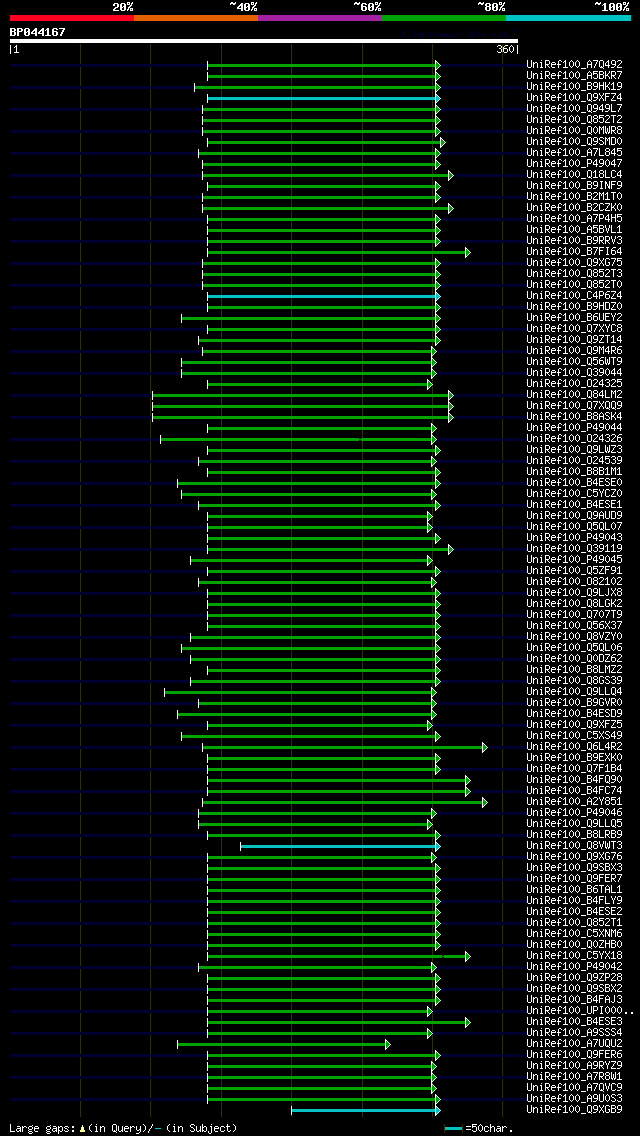Click the BP044167 query name
The image size is (640, 1136).
pos(38,32)
